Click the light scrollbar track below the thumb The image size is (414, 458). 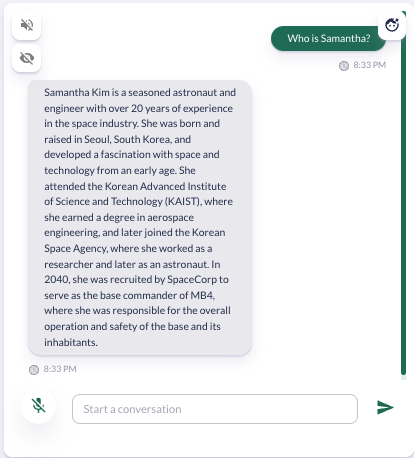coord(403,378)
